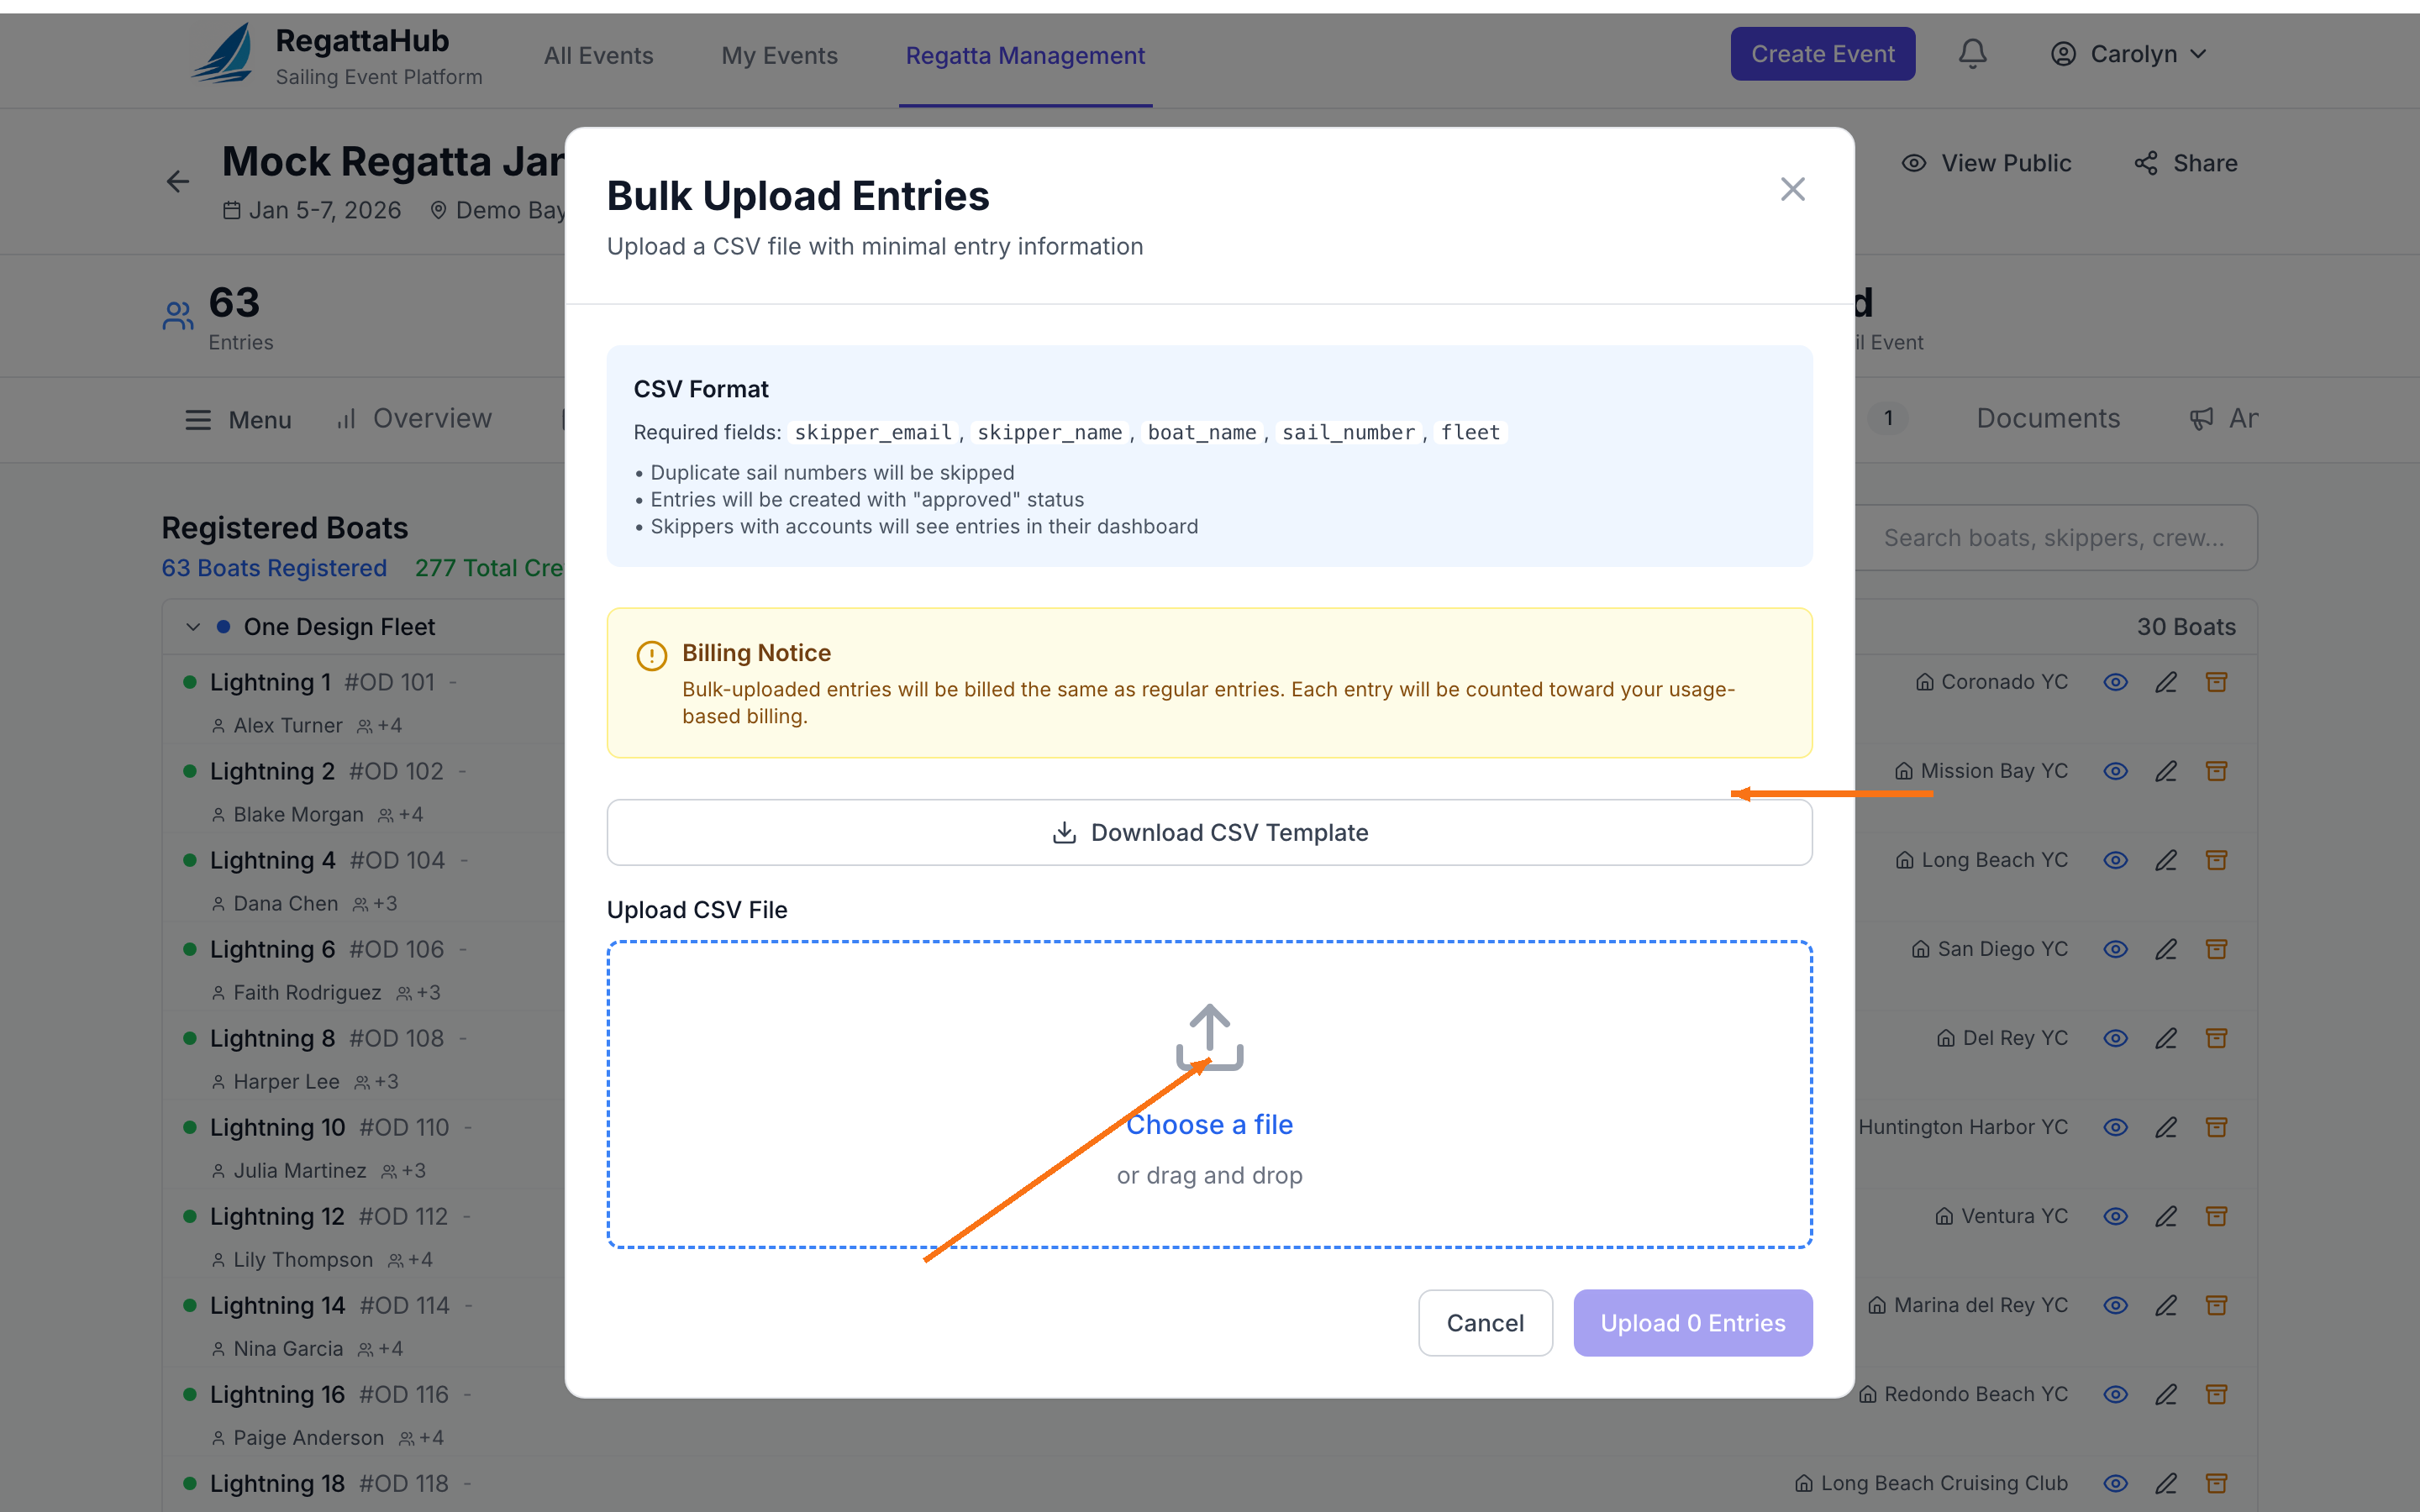Viewport: 2420px width, 1512px height.
Task: Click the back arrow beside Mock Regatta
Action: coord(178,181)
